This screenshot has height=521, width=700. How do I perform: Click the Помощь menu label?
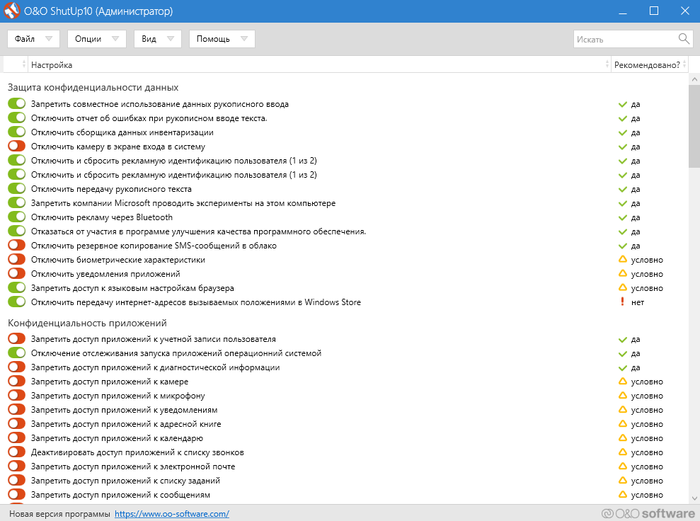pos(213,39)
